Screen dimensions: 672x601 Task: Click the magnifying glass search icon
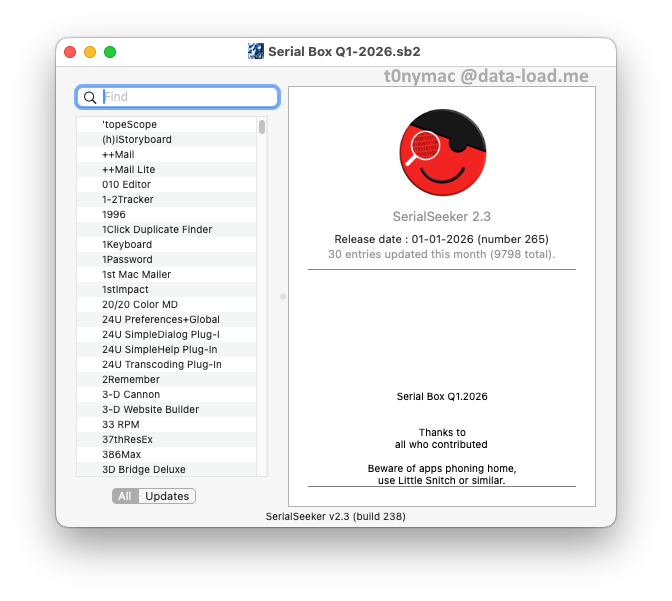click(x=90, y=97)
